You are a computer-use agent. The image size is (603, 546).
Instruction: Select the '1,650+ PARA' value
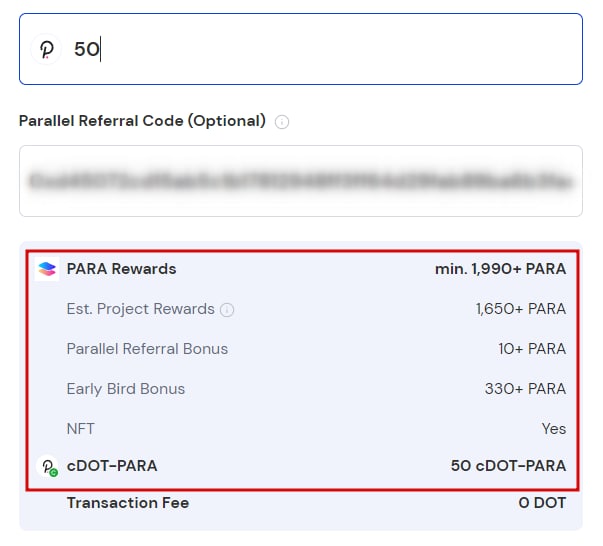coord(521,309)
